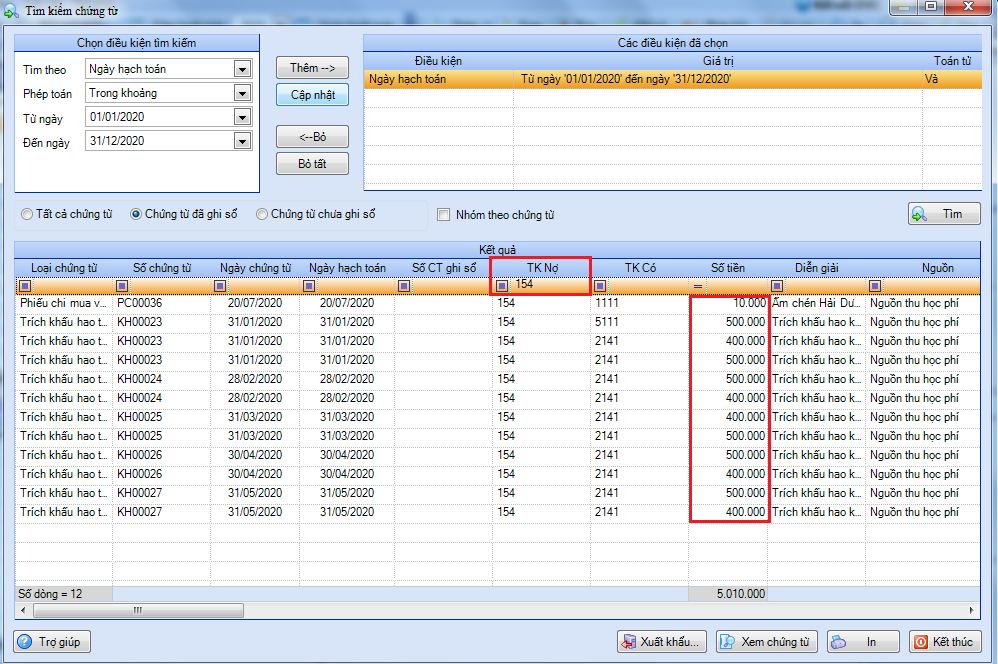Click the Số tiền column header

pos(727,268)
